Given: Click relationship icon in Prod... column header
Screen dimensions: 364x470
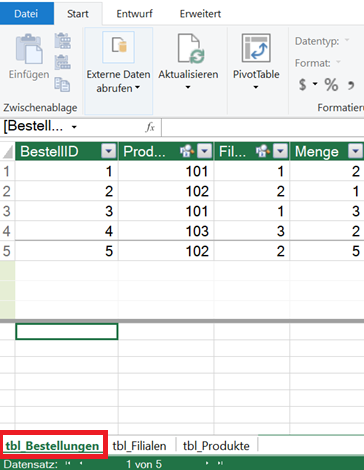Looking at the screenshot, I should 187,151.
